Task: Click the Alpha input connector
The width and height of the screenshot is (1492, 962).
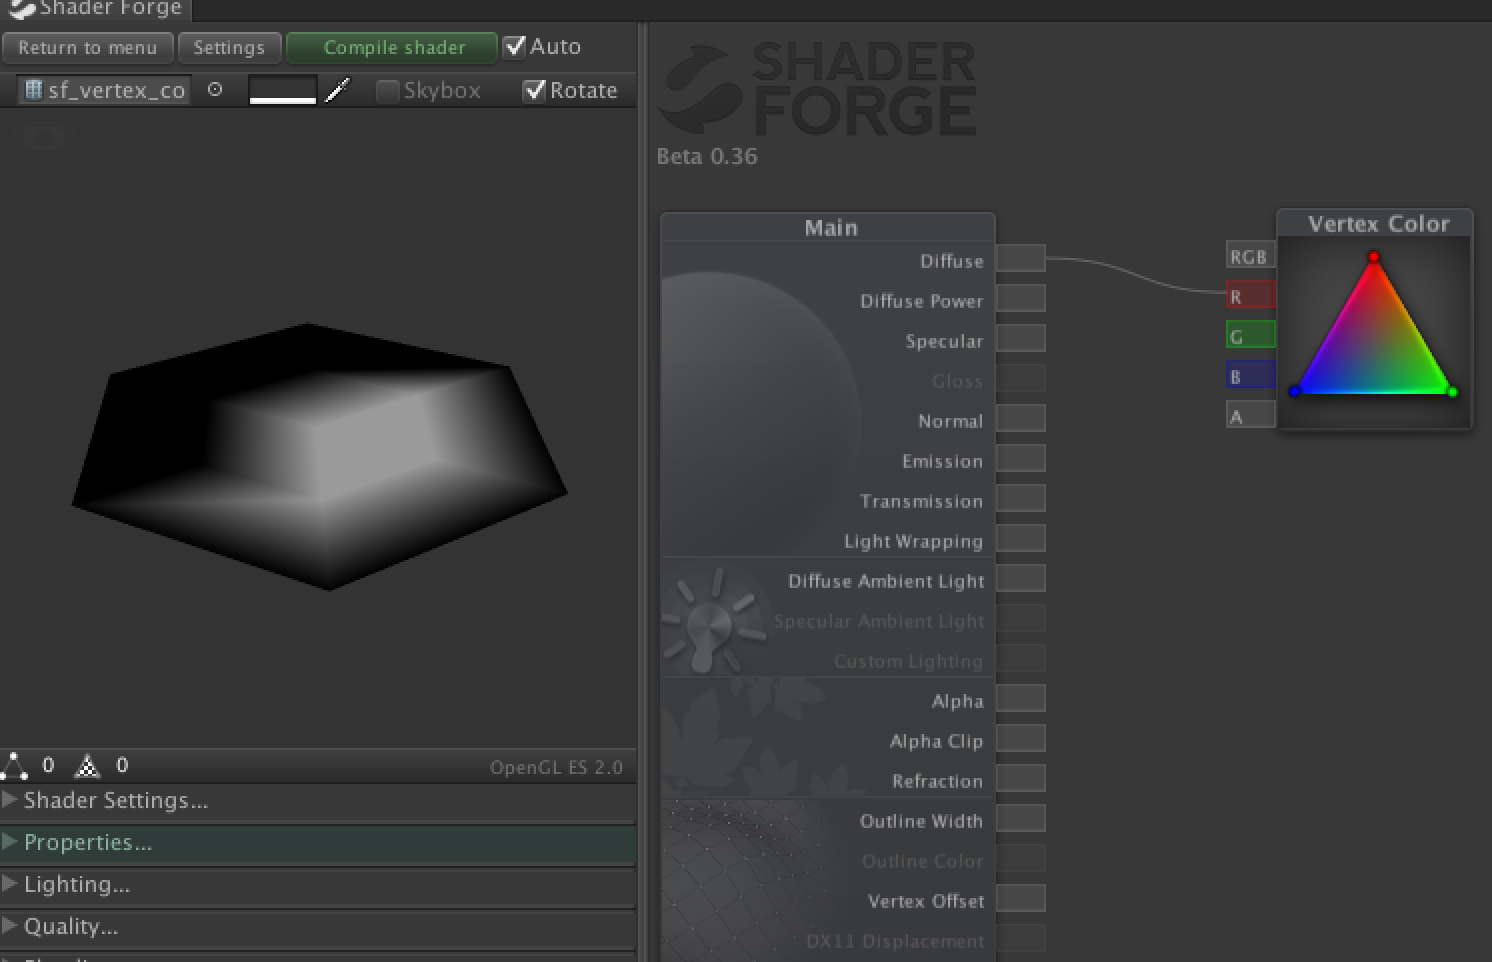Action: coord(1021,699)
